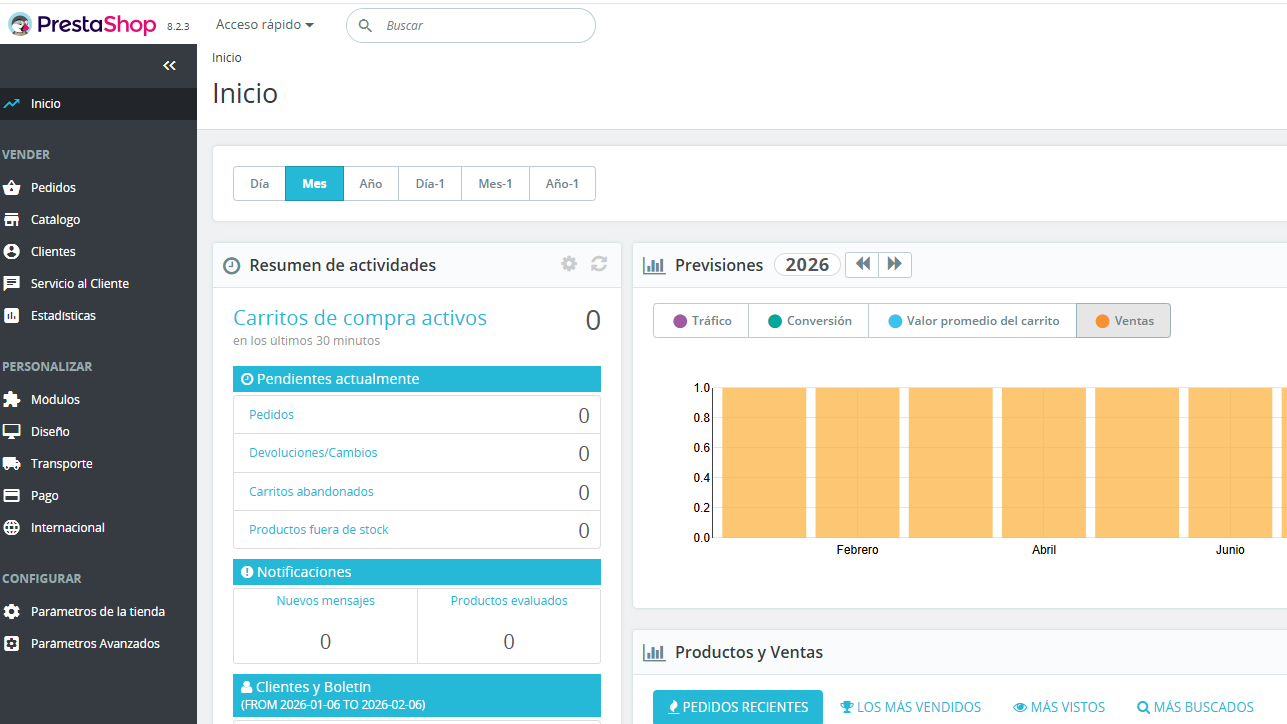The width and height of the screenshot is (1287, 724).
Task: Collapse the sidebar with double-chevron icon
Action: click(x=169, y=66)
